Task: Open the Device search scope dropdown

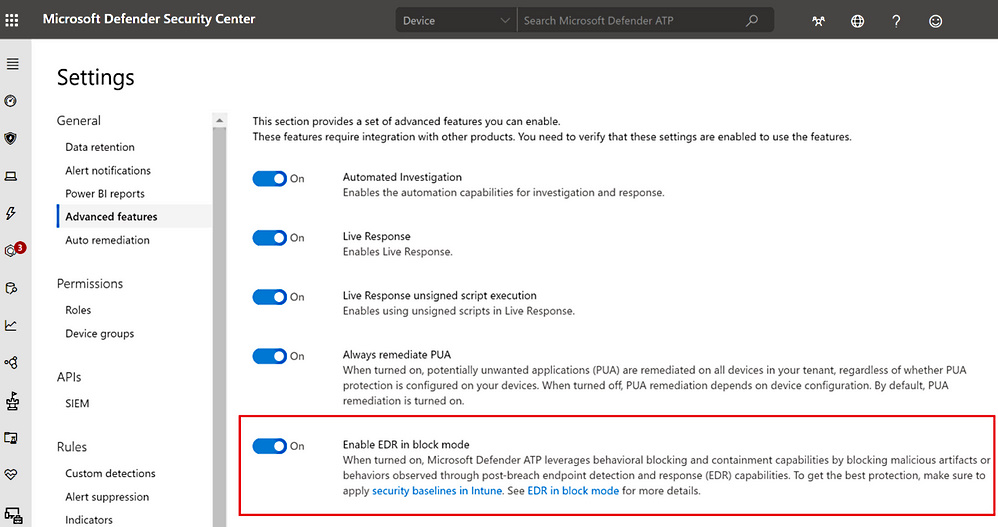Action: point(455,21)
